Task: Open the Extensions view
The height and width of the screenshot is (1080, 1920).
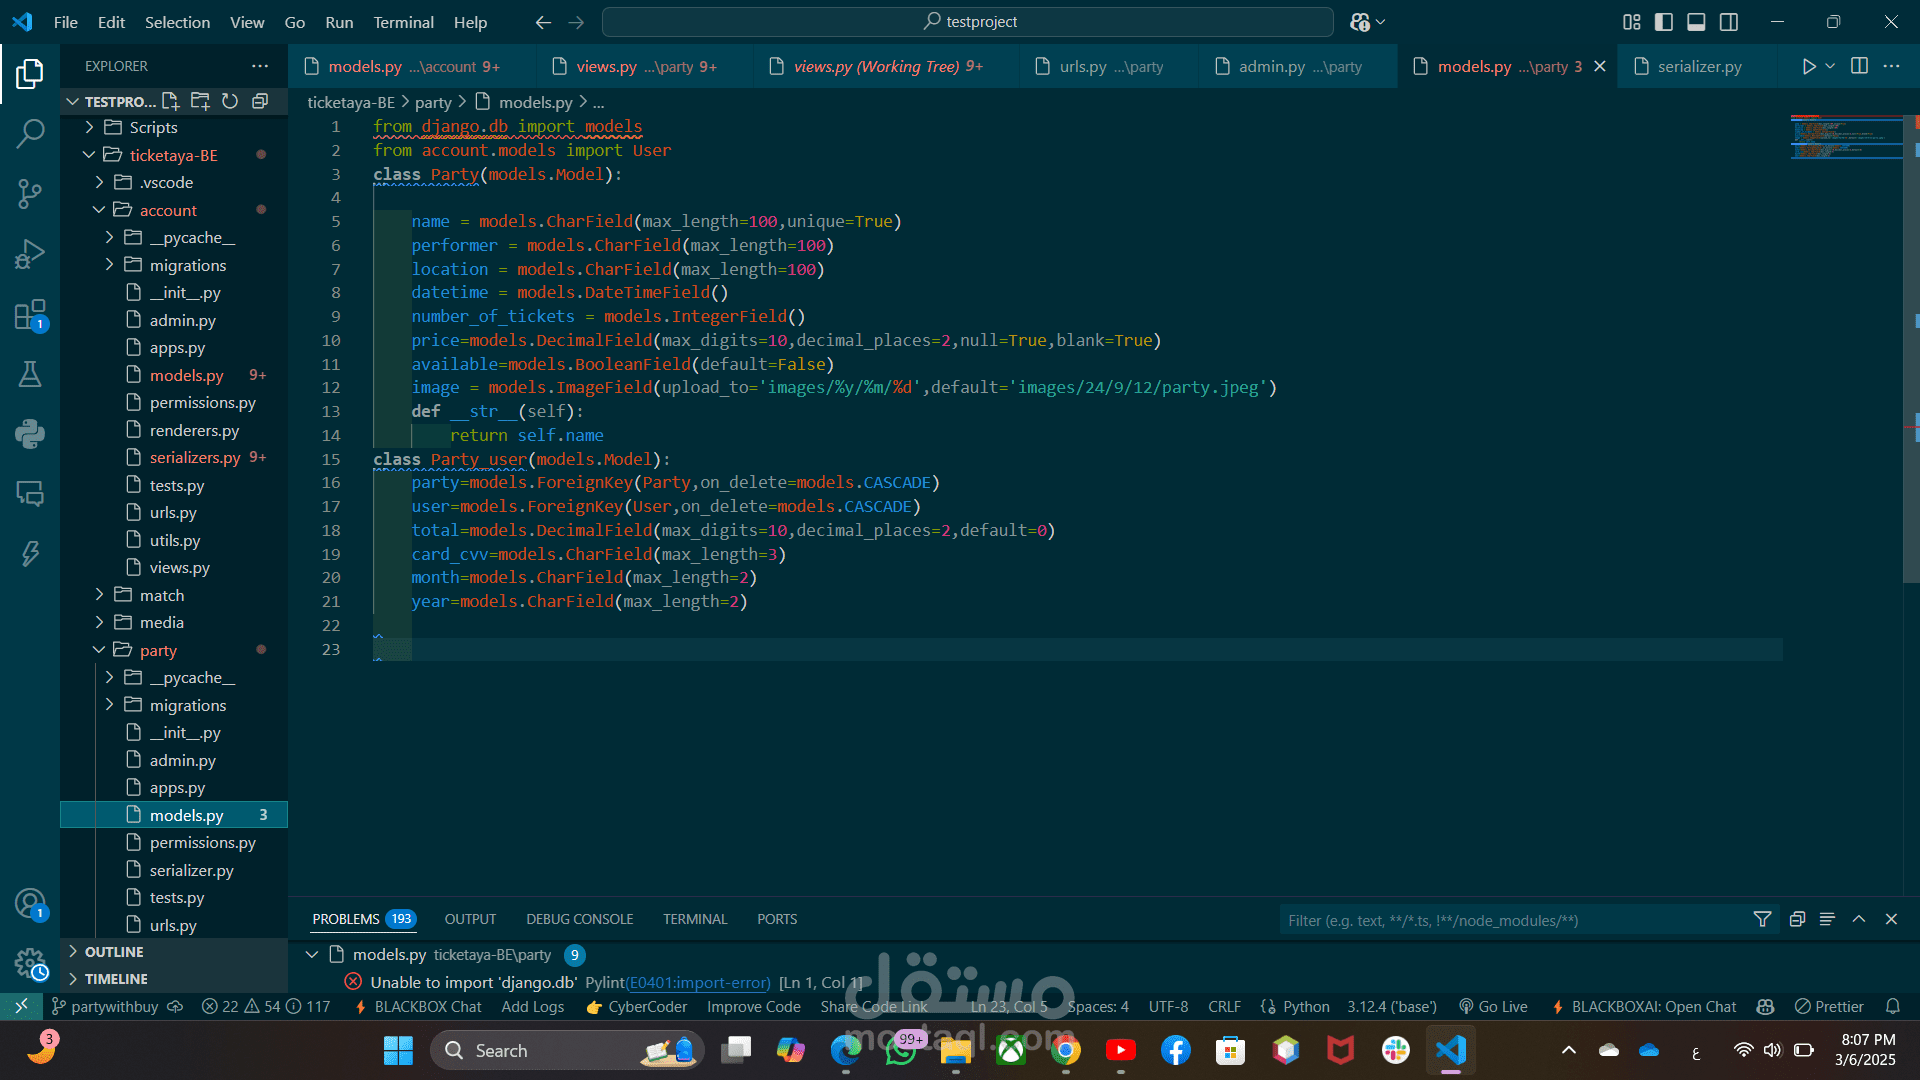Action: tap(30, 315)
